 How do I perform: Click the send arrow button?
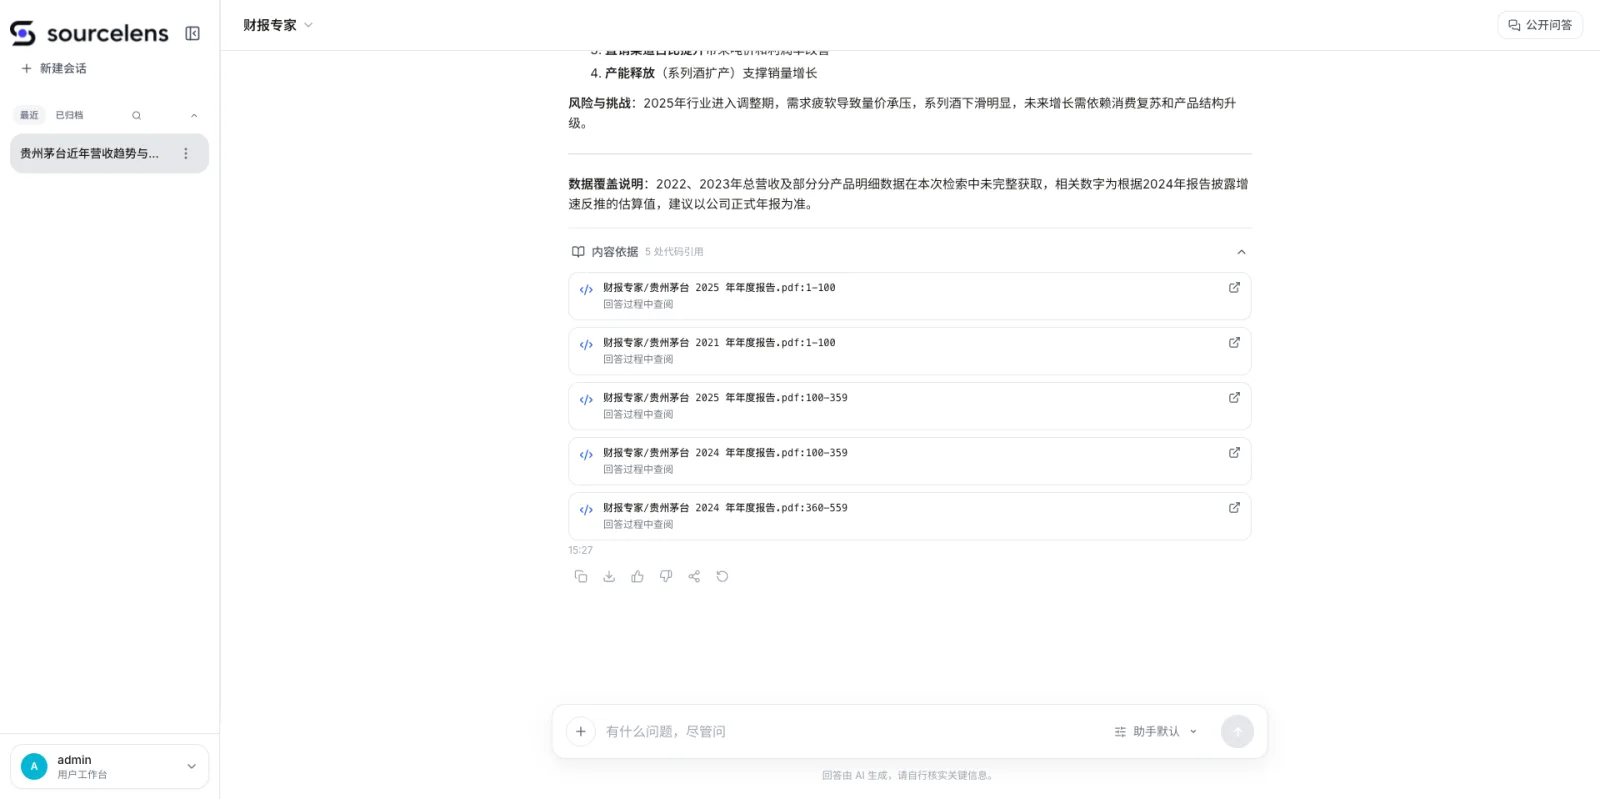pyautogui.click(x=1237, y=732)
